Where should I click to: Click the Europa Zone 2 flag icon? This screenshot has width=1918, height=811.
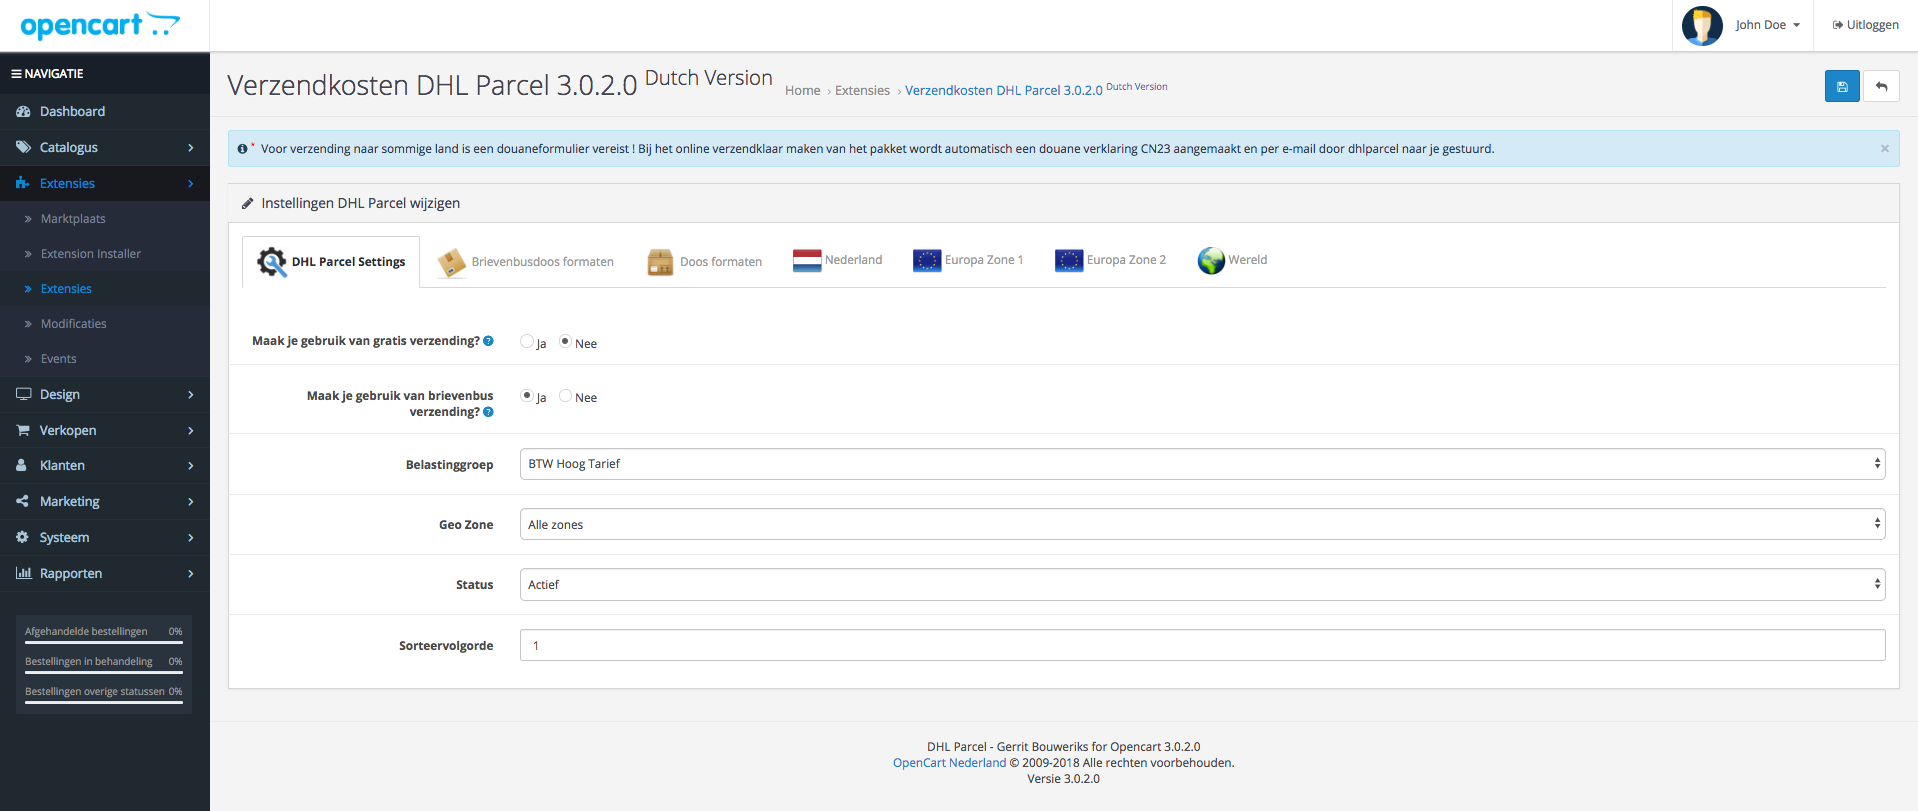[1069, 260]
